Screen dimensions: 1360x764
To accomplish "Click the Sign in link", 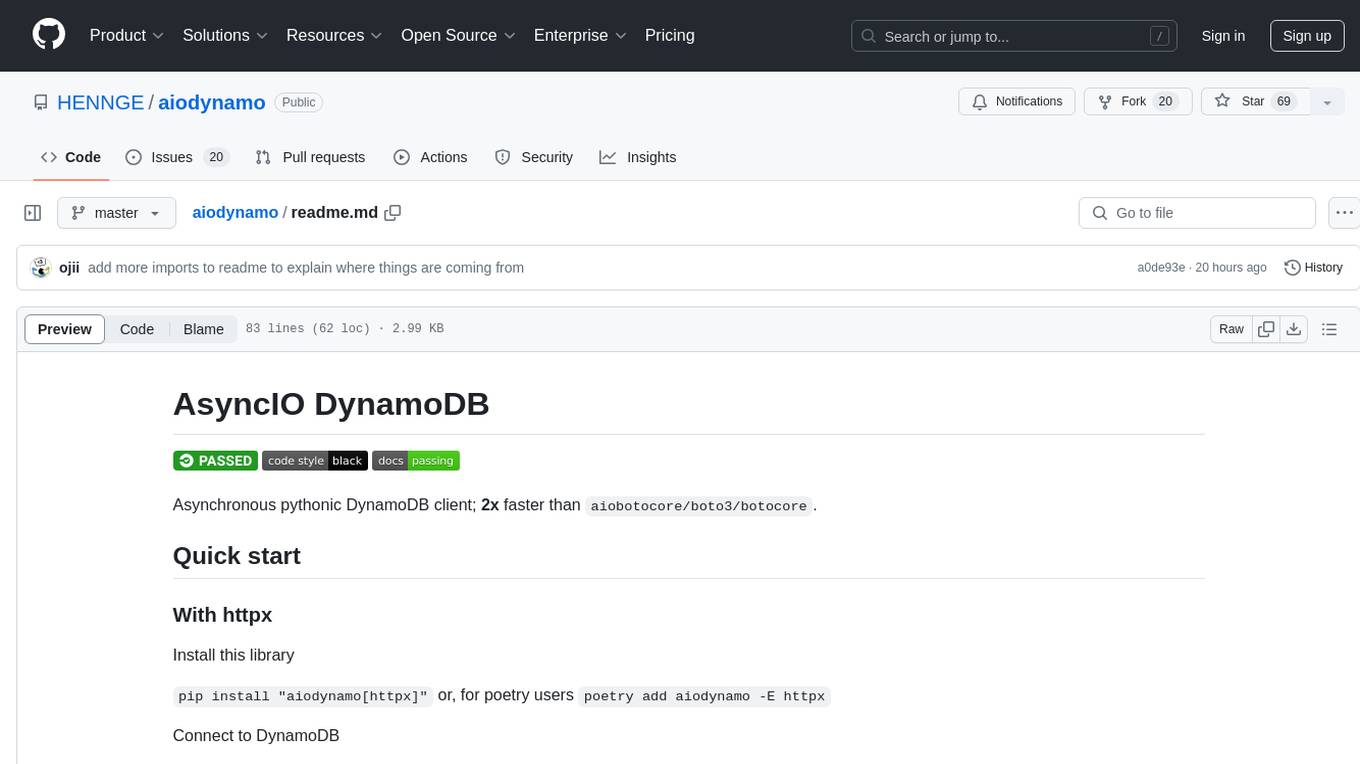I will coord(1223,36).
